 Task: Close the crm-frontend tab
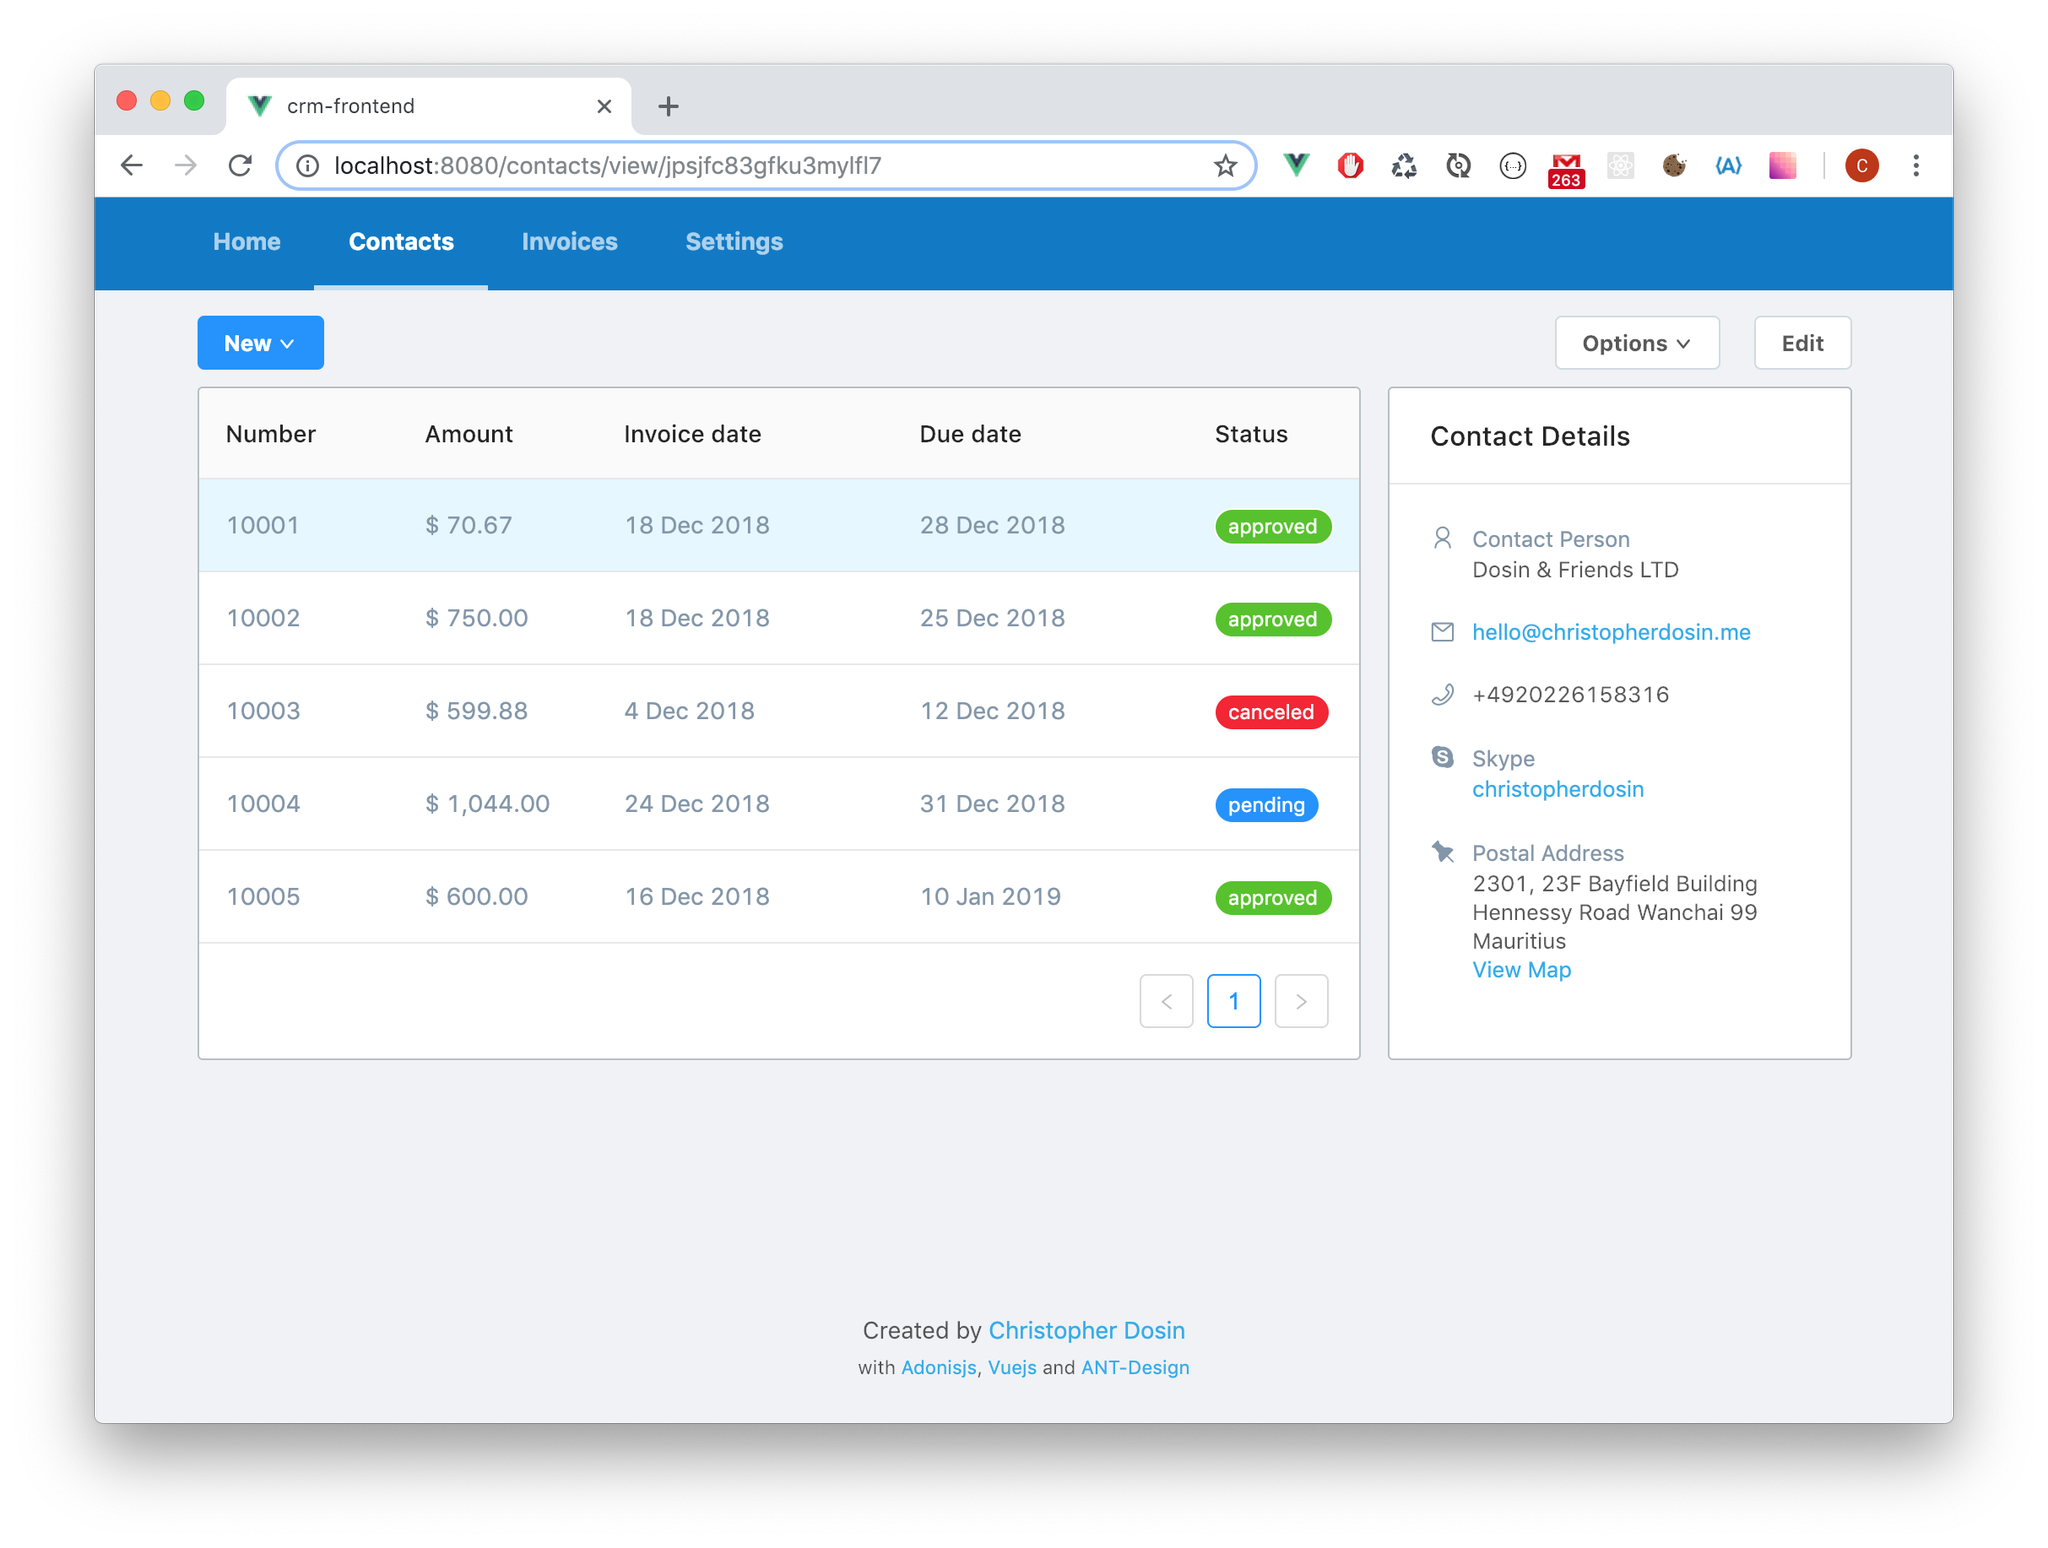[604, 106]
